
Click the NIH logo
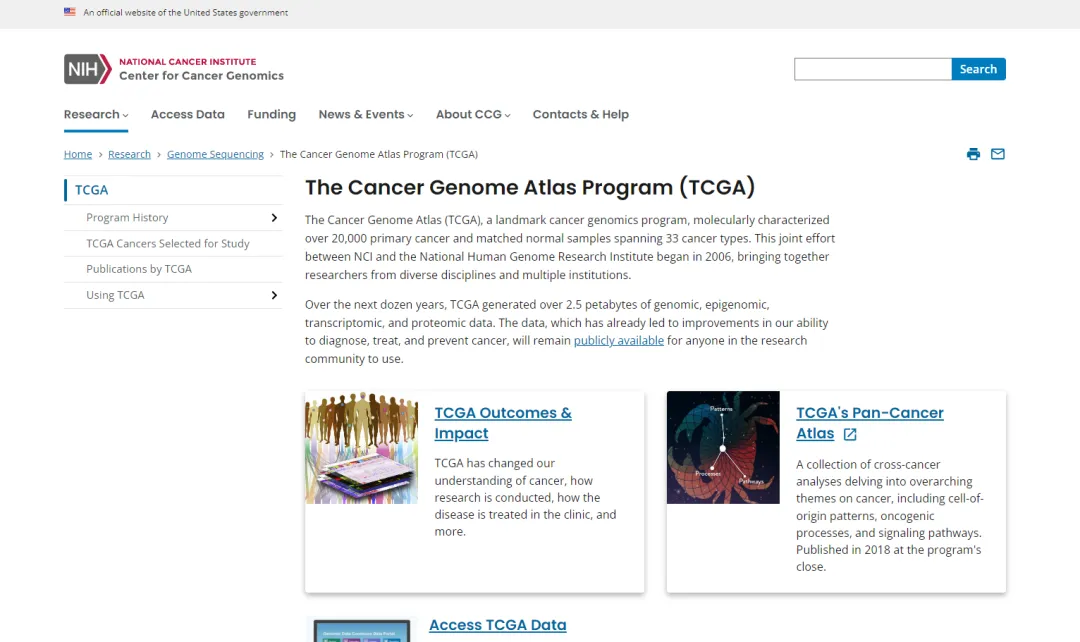[87, 69]
